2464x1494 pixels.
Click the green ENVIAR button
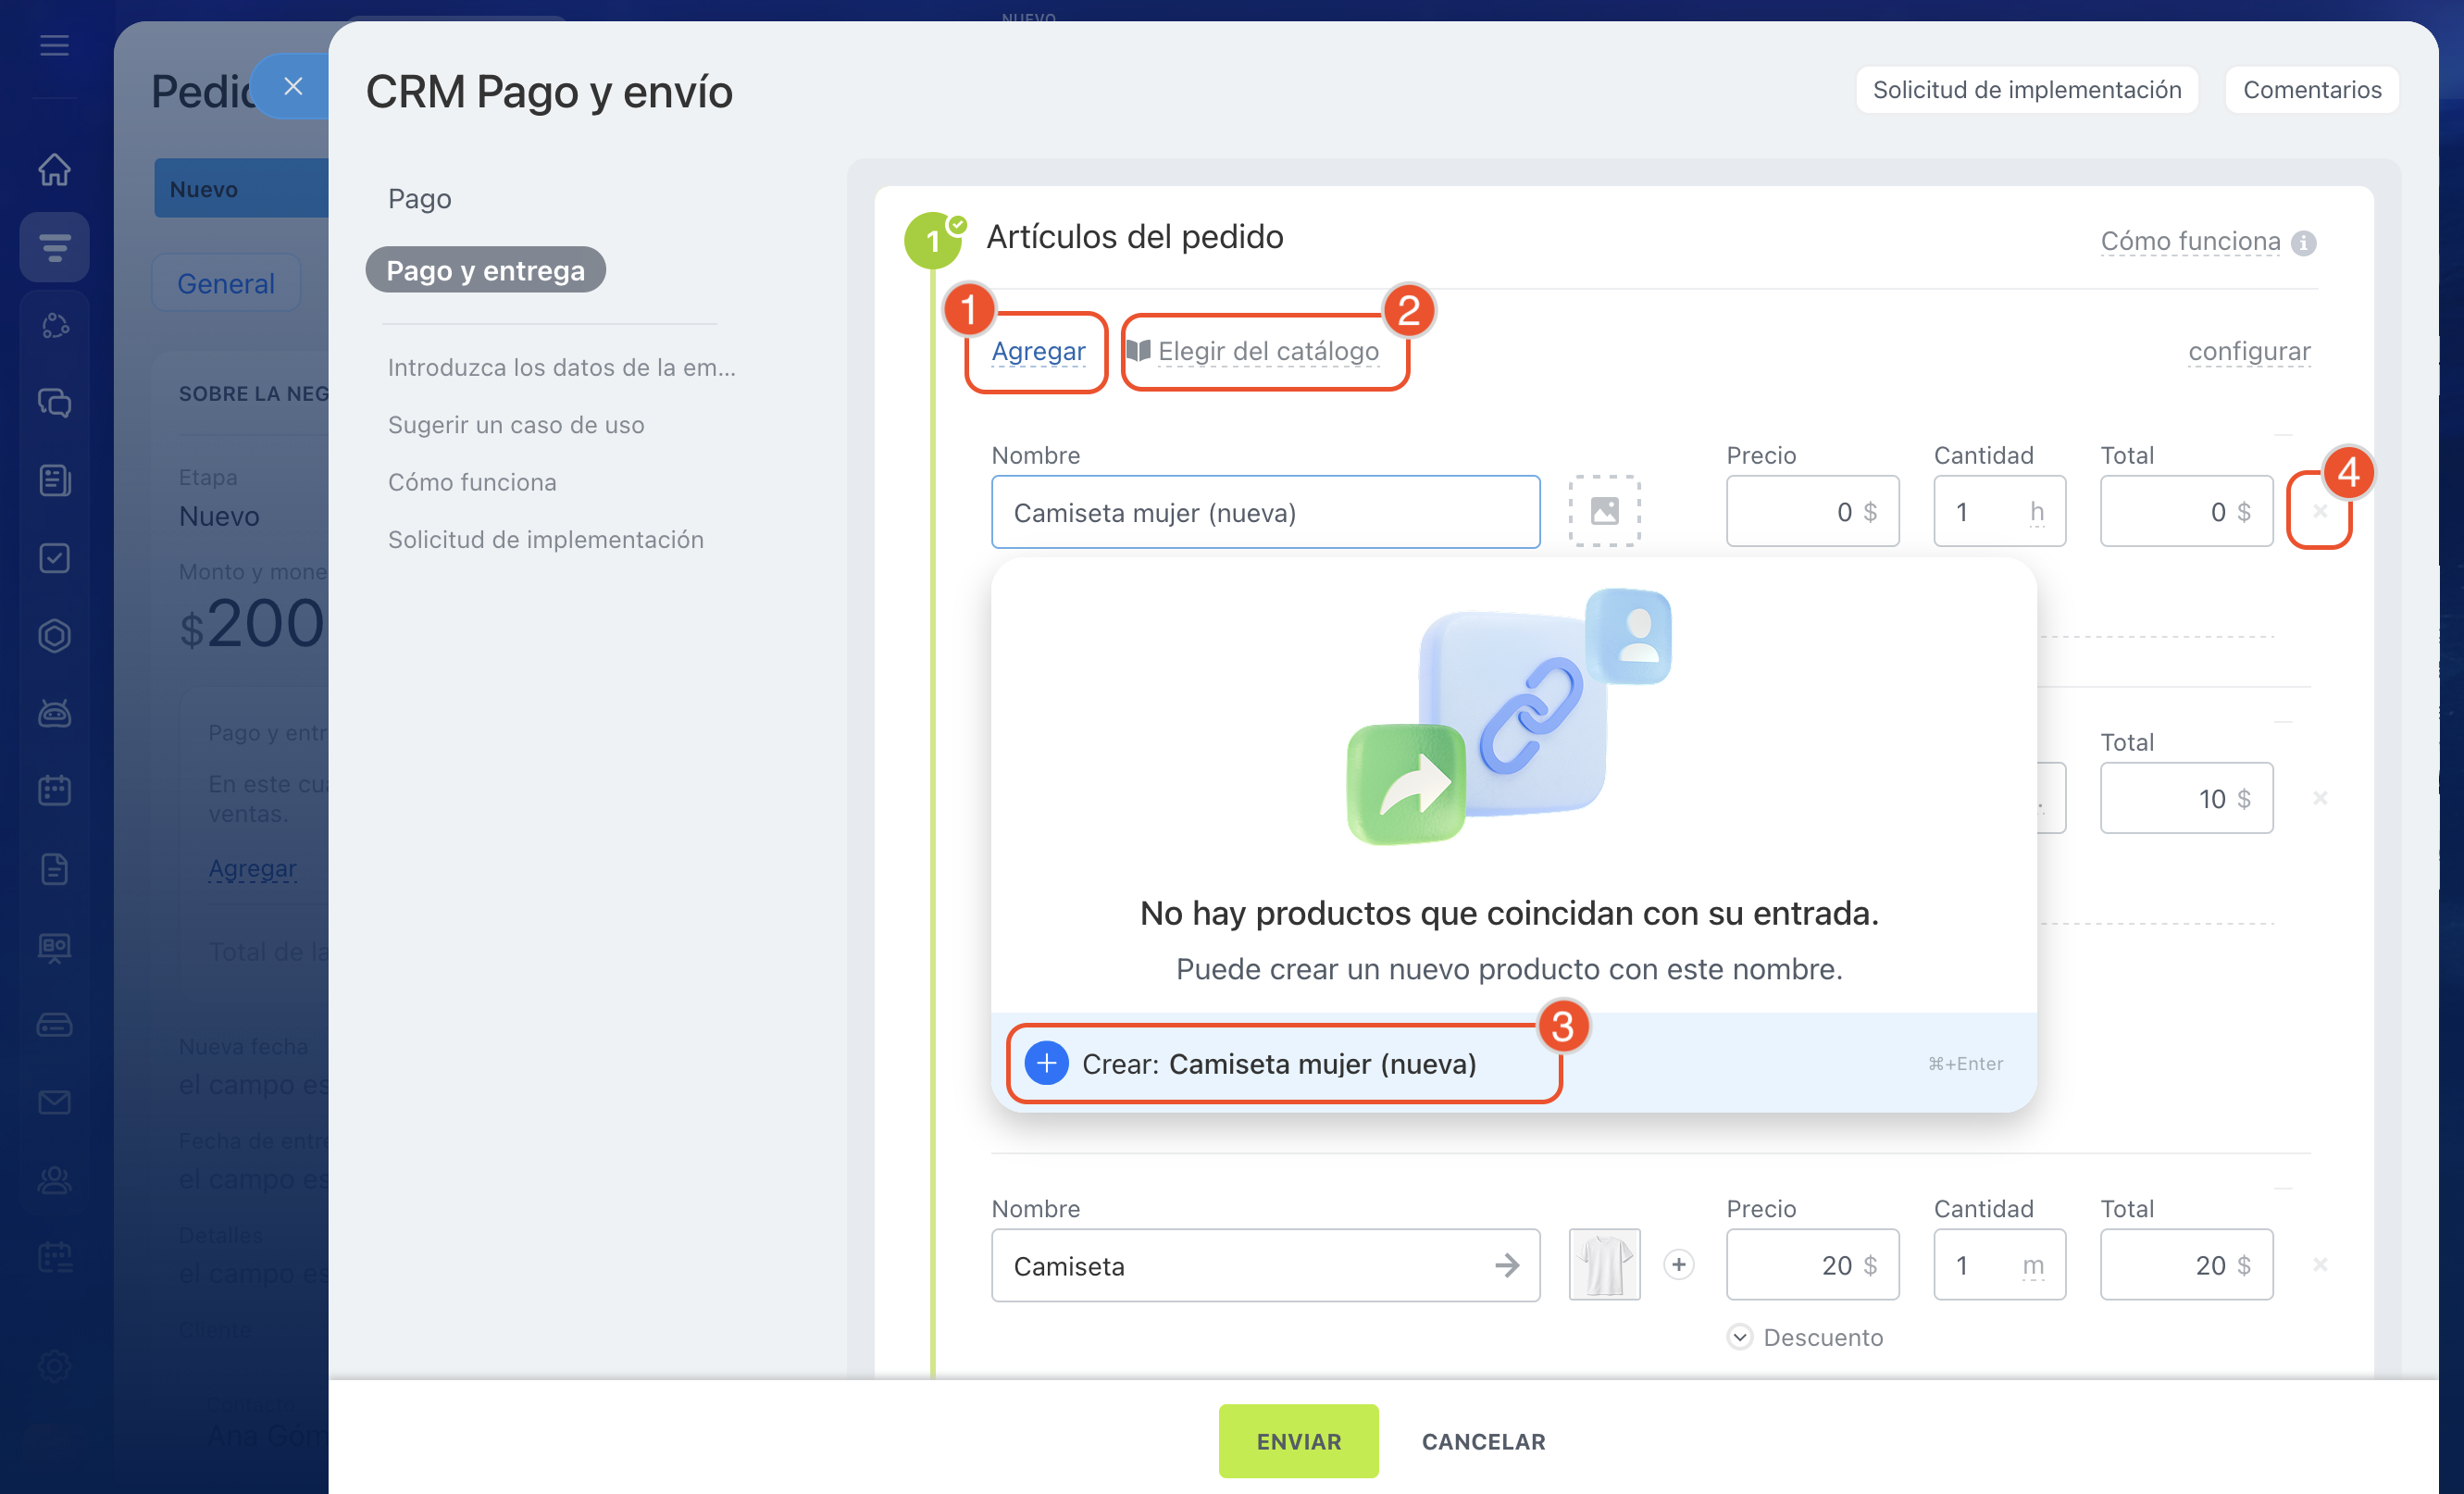coord(1297,1441)
